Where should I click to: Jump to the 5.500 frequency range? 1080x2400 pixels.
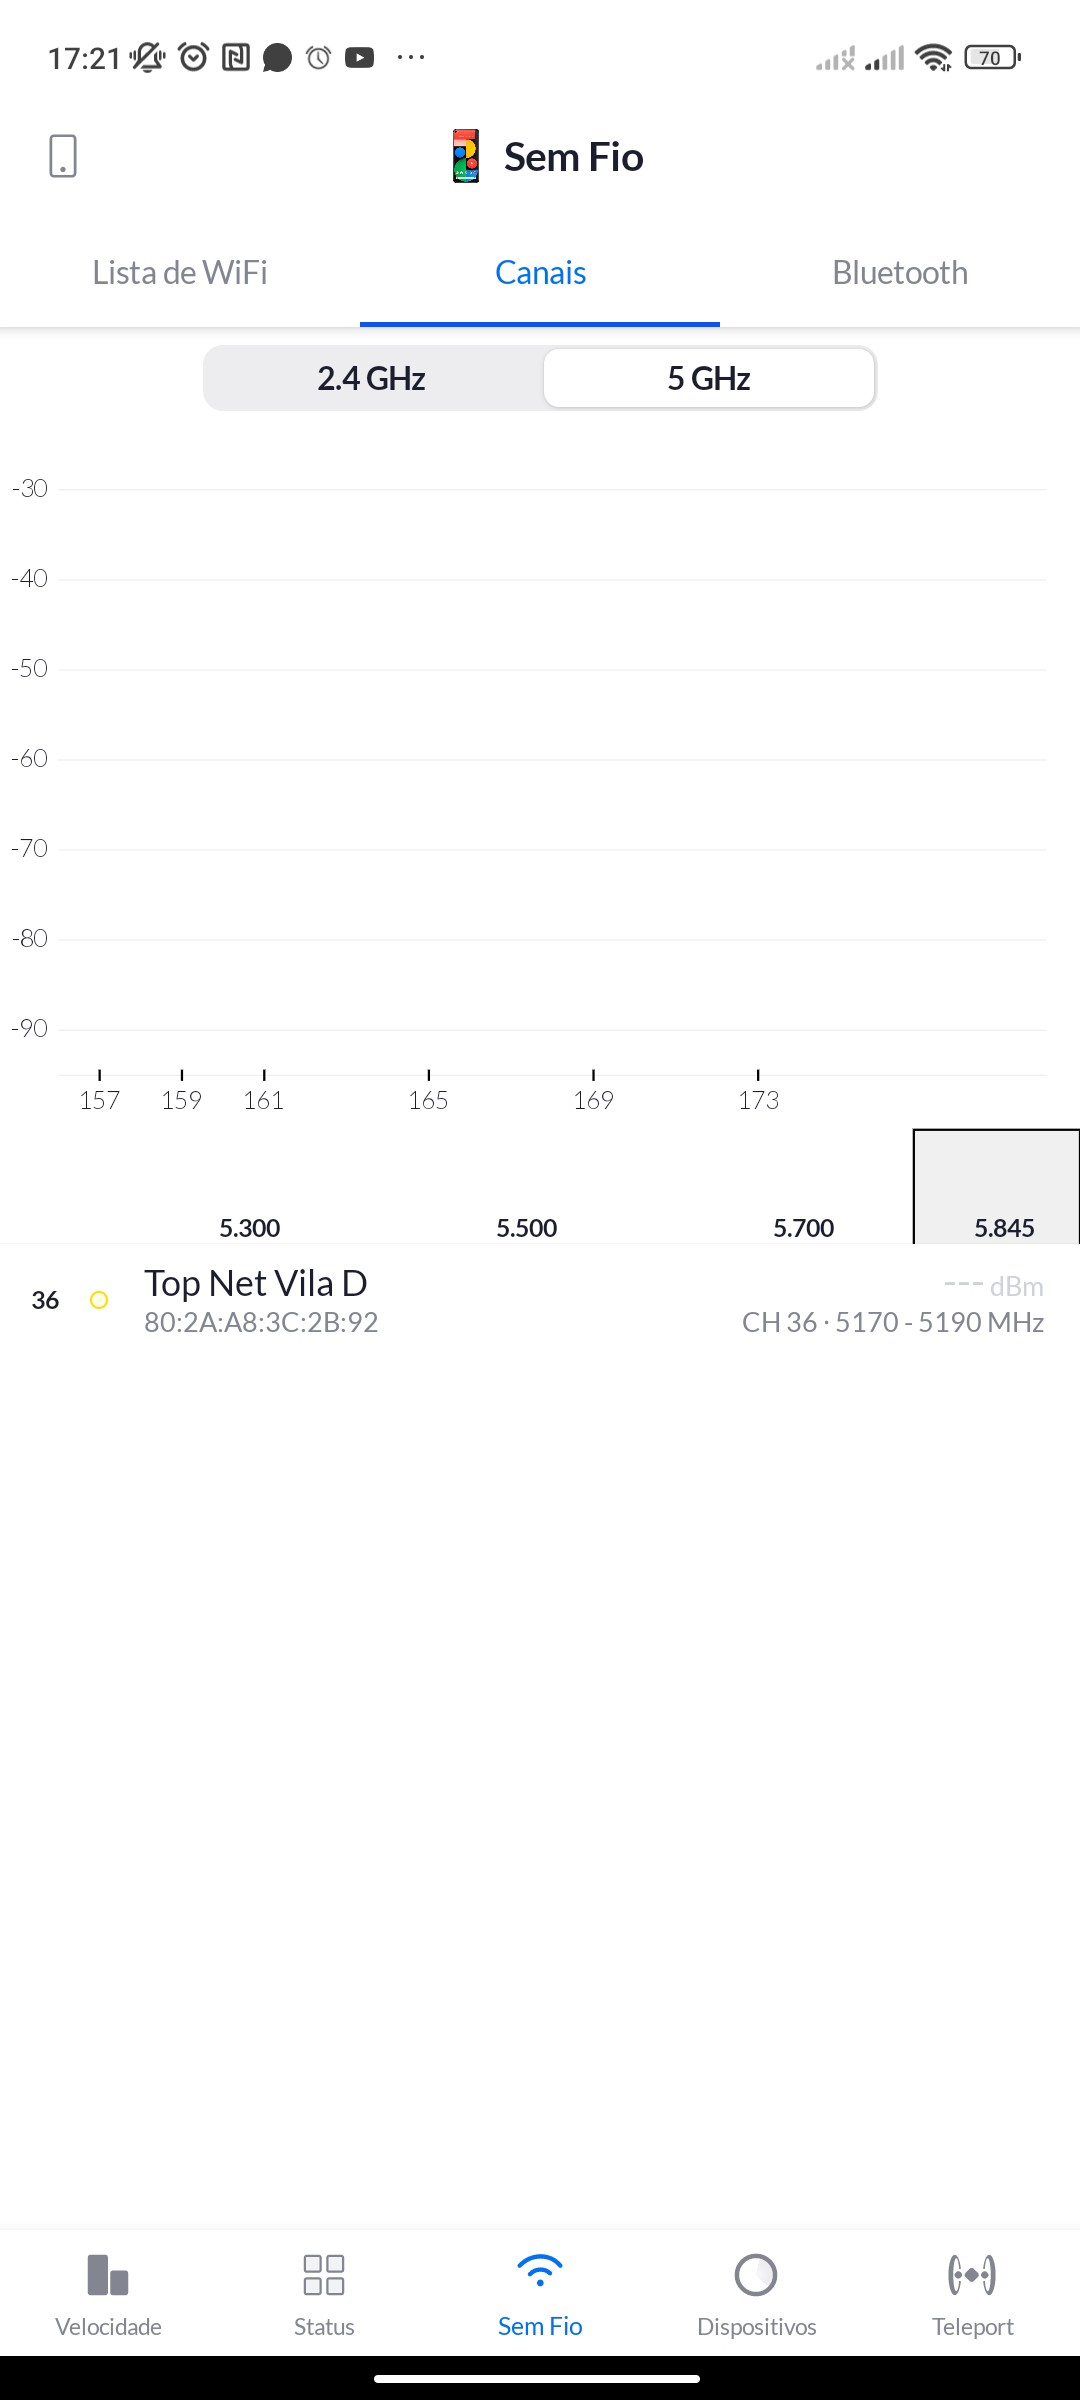tap(527, 1227)
